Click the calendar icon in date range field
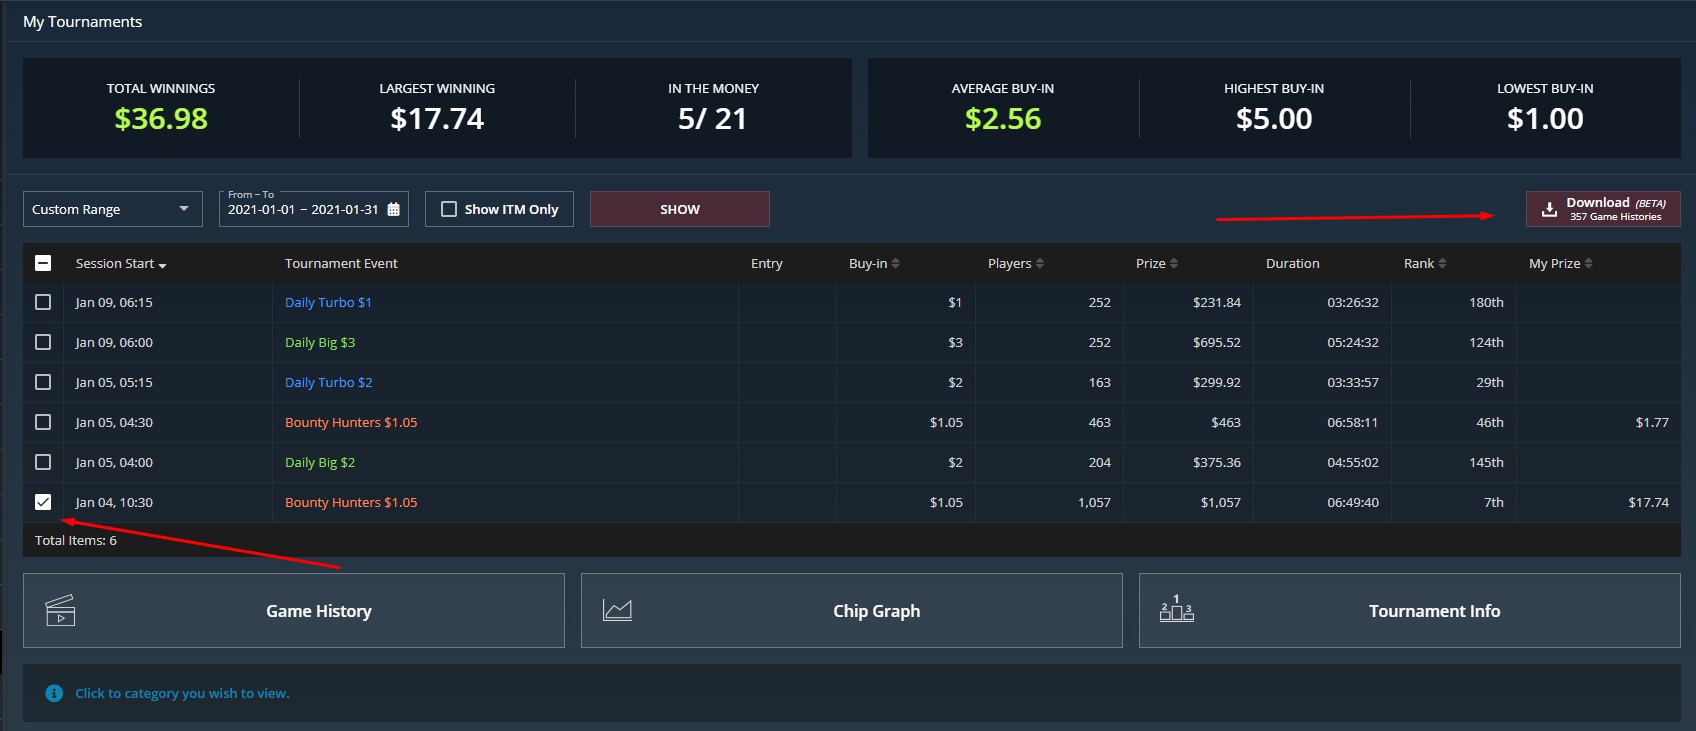The width and height of the screenshot is (1696, 731). coord(393,210)
